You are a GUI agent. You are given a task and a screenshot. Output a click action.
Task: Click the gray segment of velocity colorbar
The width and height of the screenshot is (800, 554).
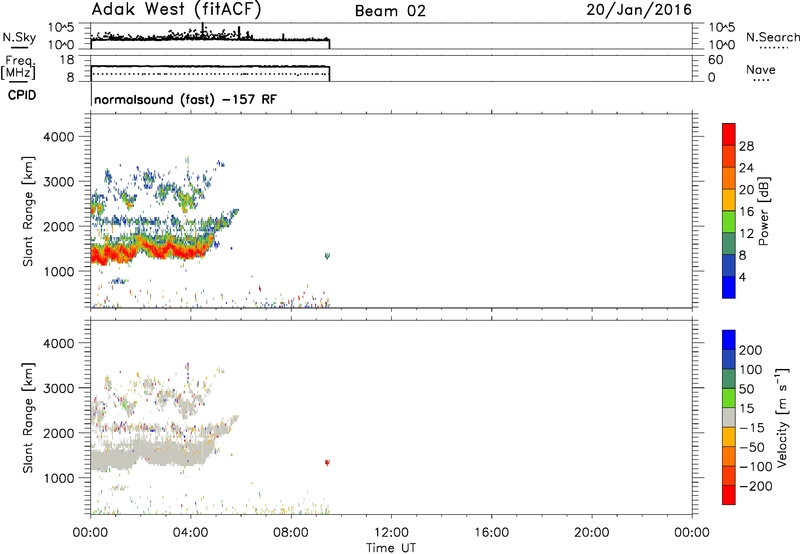coord(729,417)
